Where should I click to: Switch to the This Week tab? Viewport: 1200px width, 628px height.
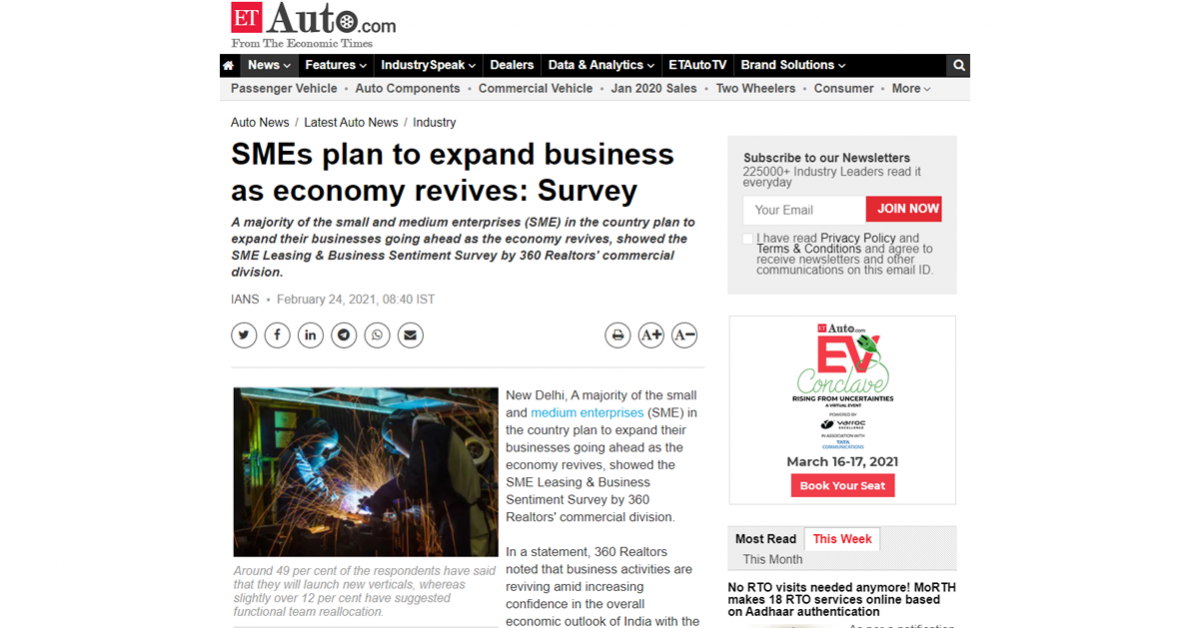(842, 539)
